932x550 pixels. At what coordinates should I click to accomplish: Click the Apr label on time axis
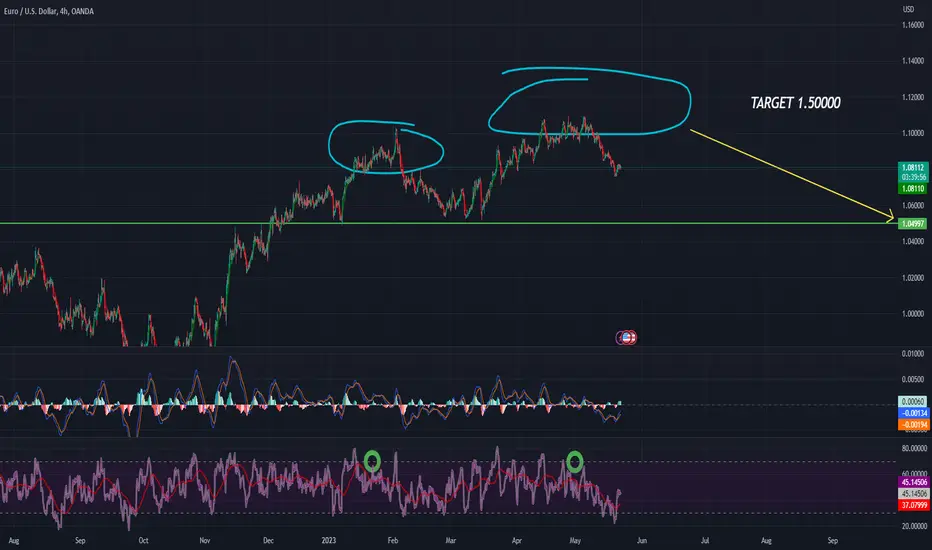point(517,540)
